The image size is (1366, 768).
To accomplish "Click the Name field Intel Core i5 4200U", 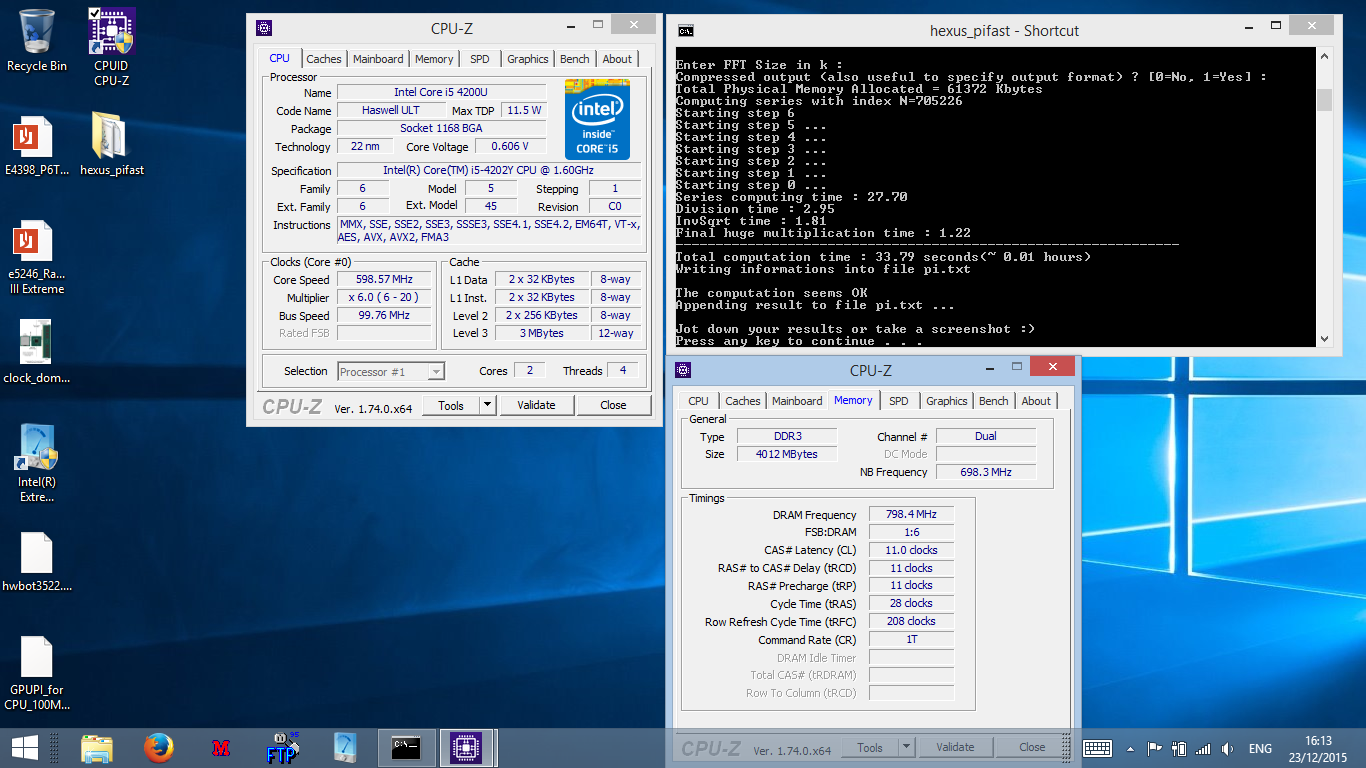I will pos(441,92).
